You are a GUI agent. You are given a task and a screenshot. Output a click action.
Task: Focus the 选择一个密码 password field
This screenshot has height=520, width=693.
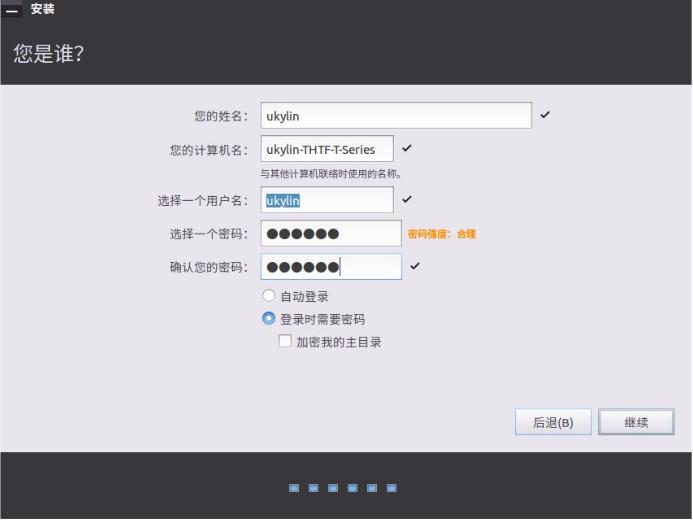[x=330, y=234]
